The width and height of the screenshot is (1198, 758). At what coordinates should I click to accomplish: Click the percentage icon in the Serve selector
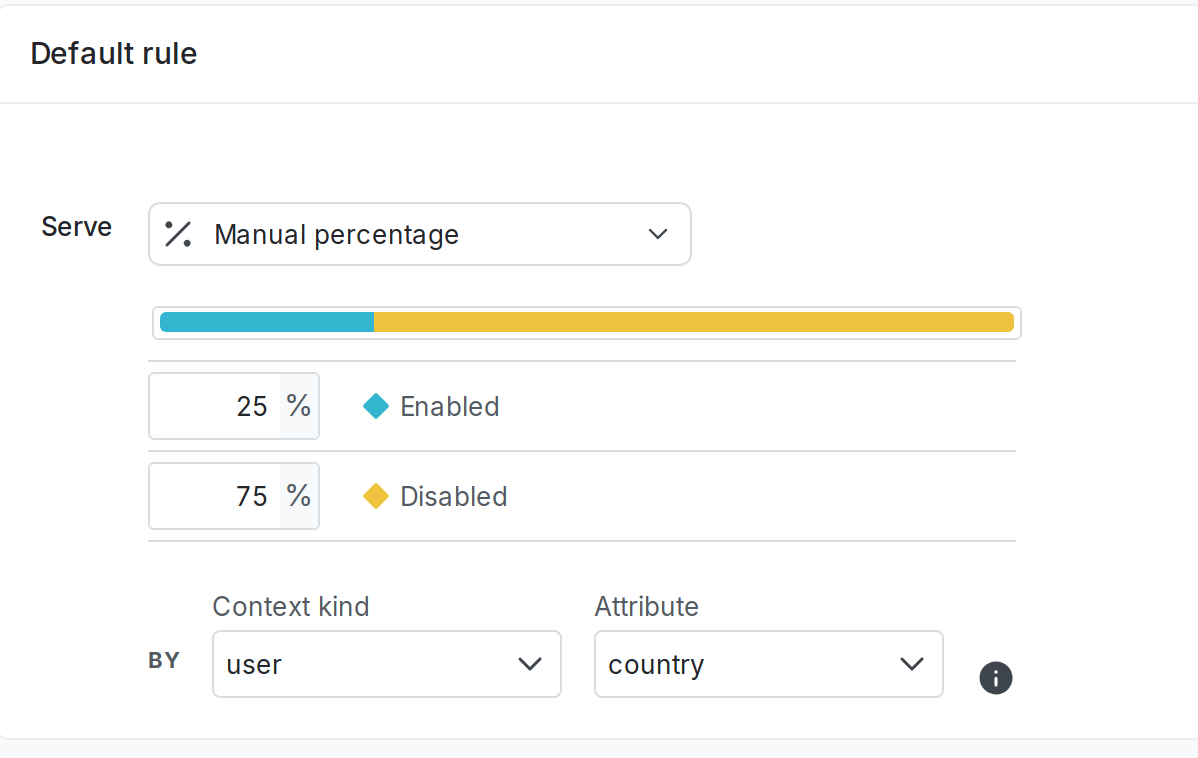coord(176,234)
